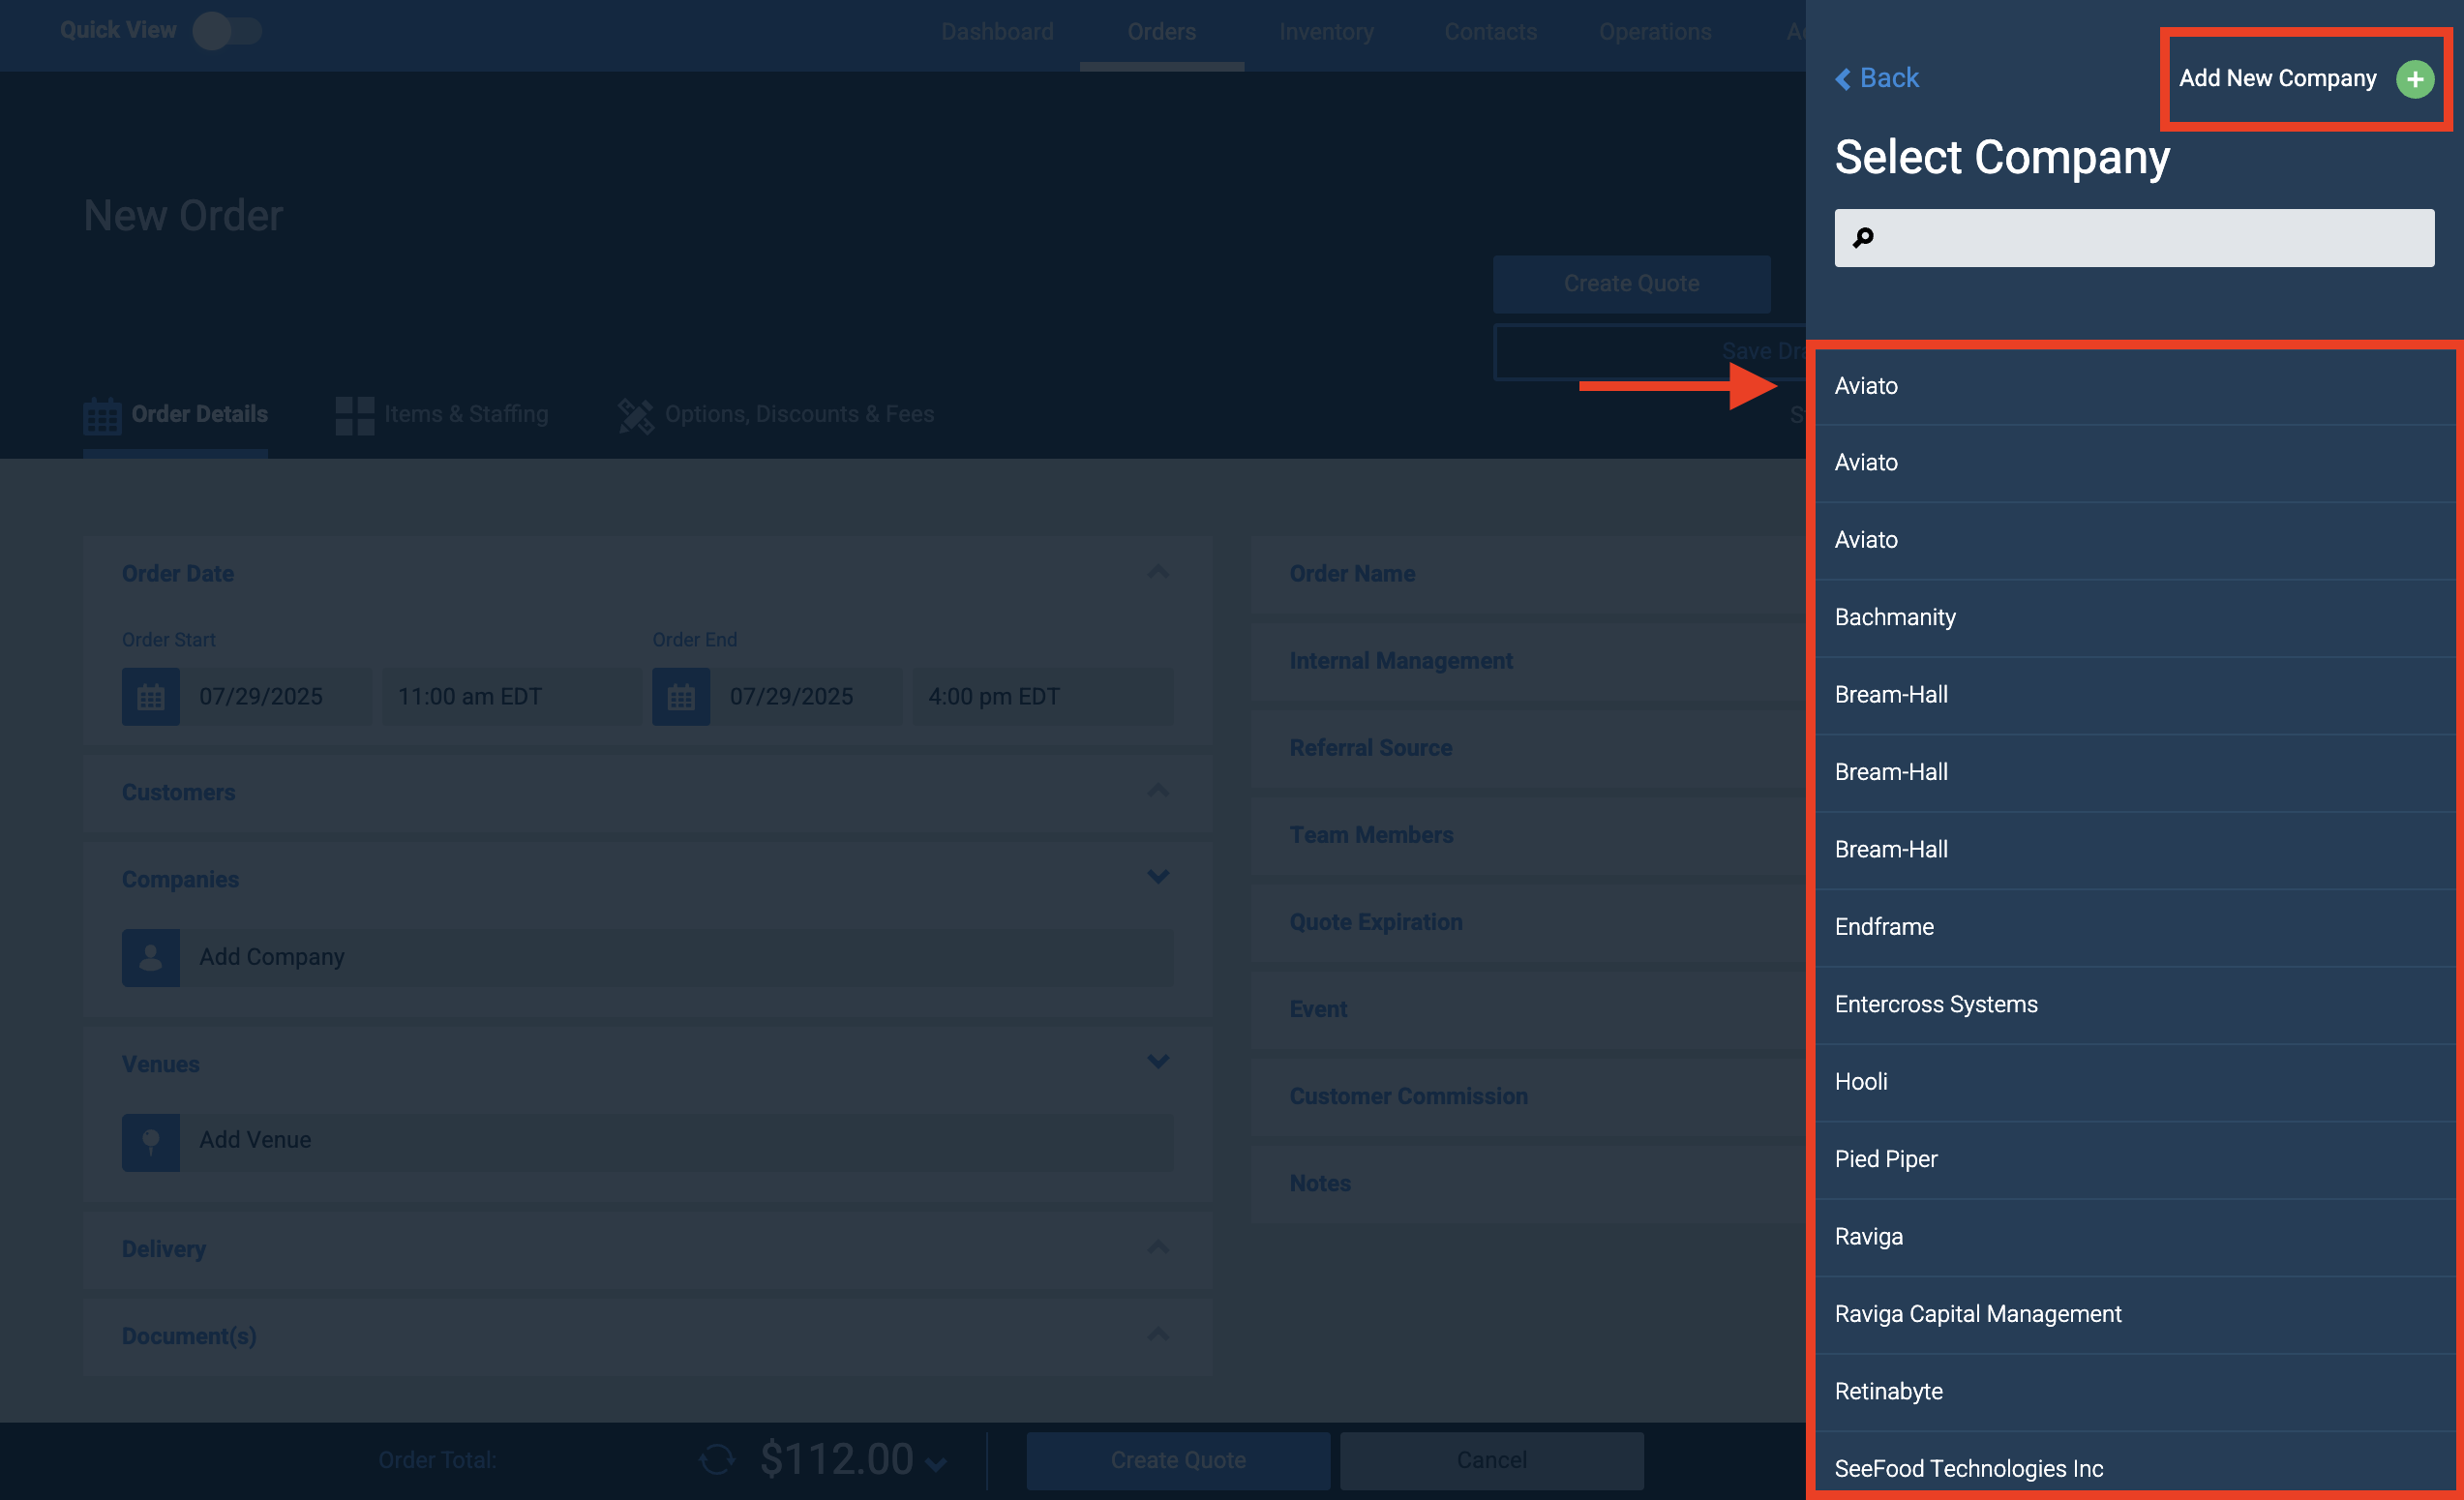
Task: Select Entercross Systems from the company list
Action: (2136, 1004)
